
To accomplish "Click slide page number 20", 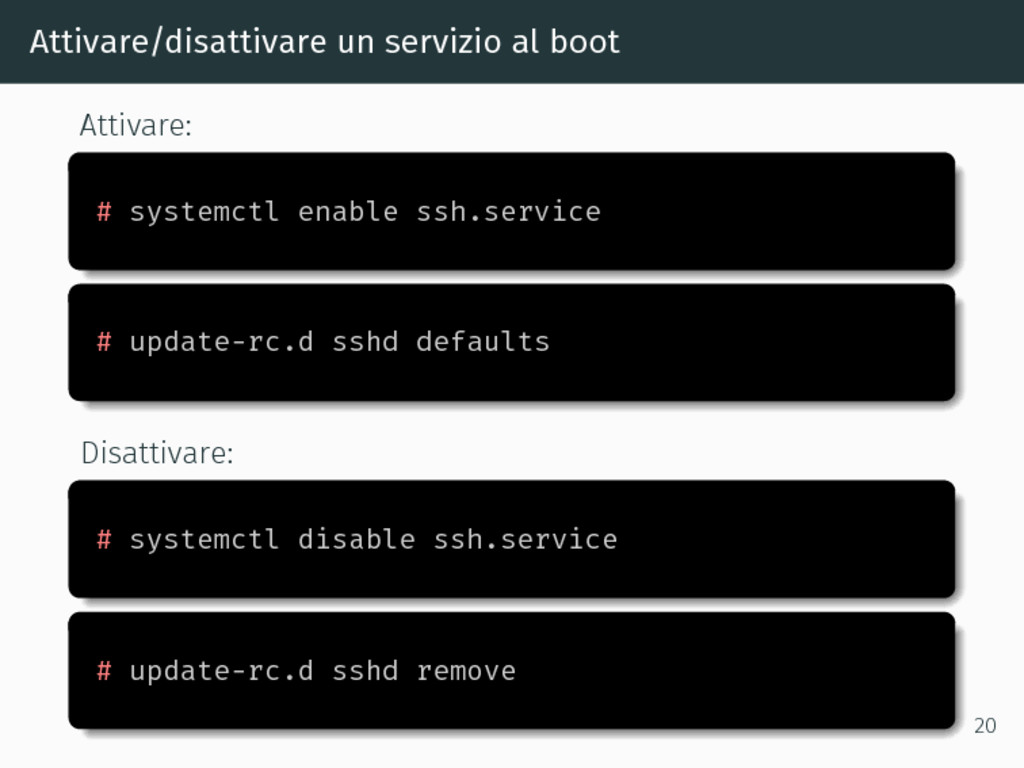I will tap(985, 726).
